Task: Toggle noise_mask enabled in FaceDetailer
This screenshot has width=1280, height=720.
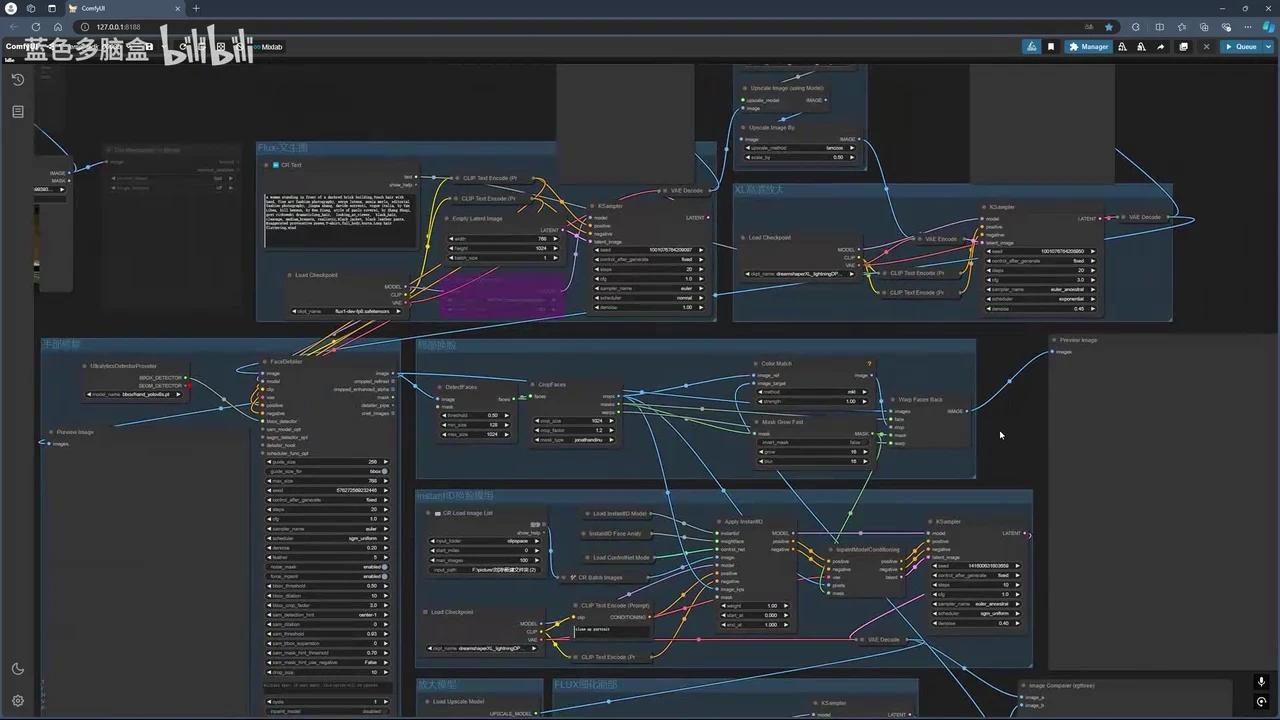Action: coord(327,567)
